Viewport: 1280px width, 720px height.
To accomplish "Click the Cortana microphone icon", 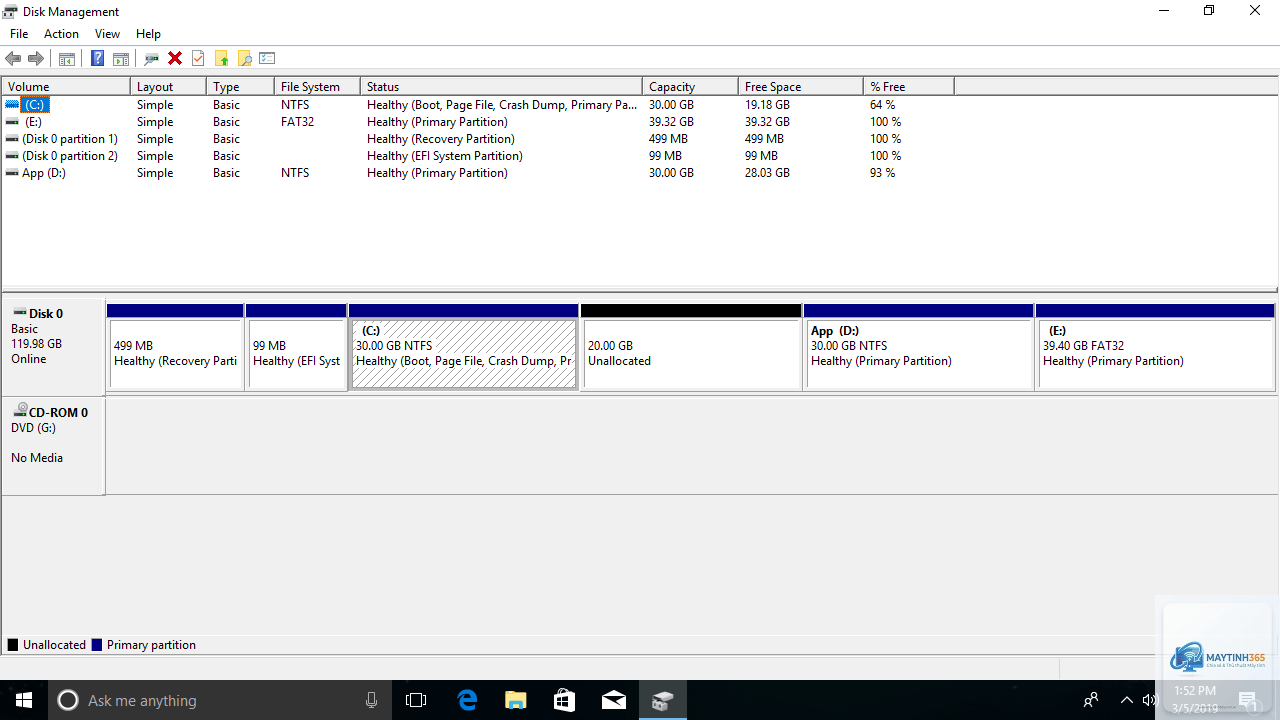I will point(371,700).
